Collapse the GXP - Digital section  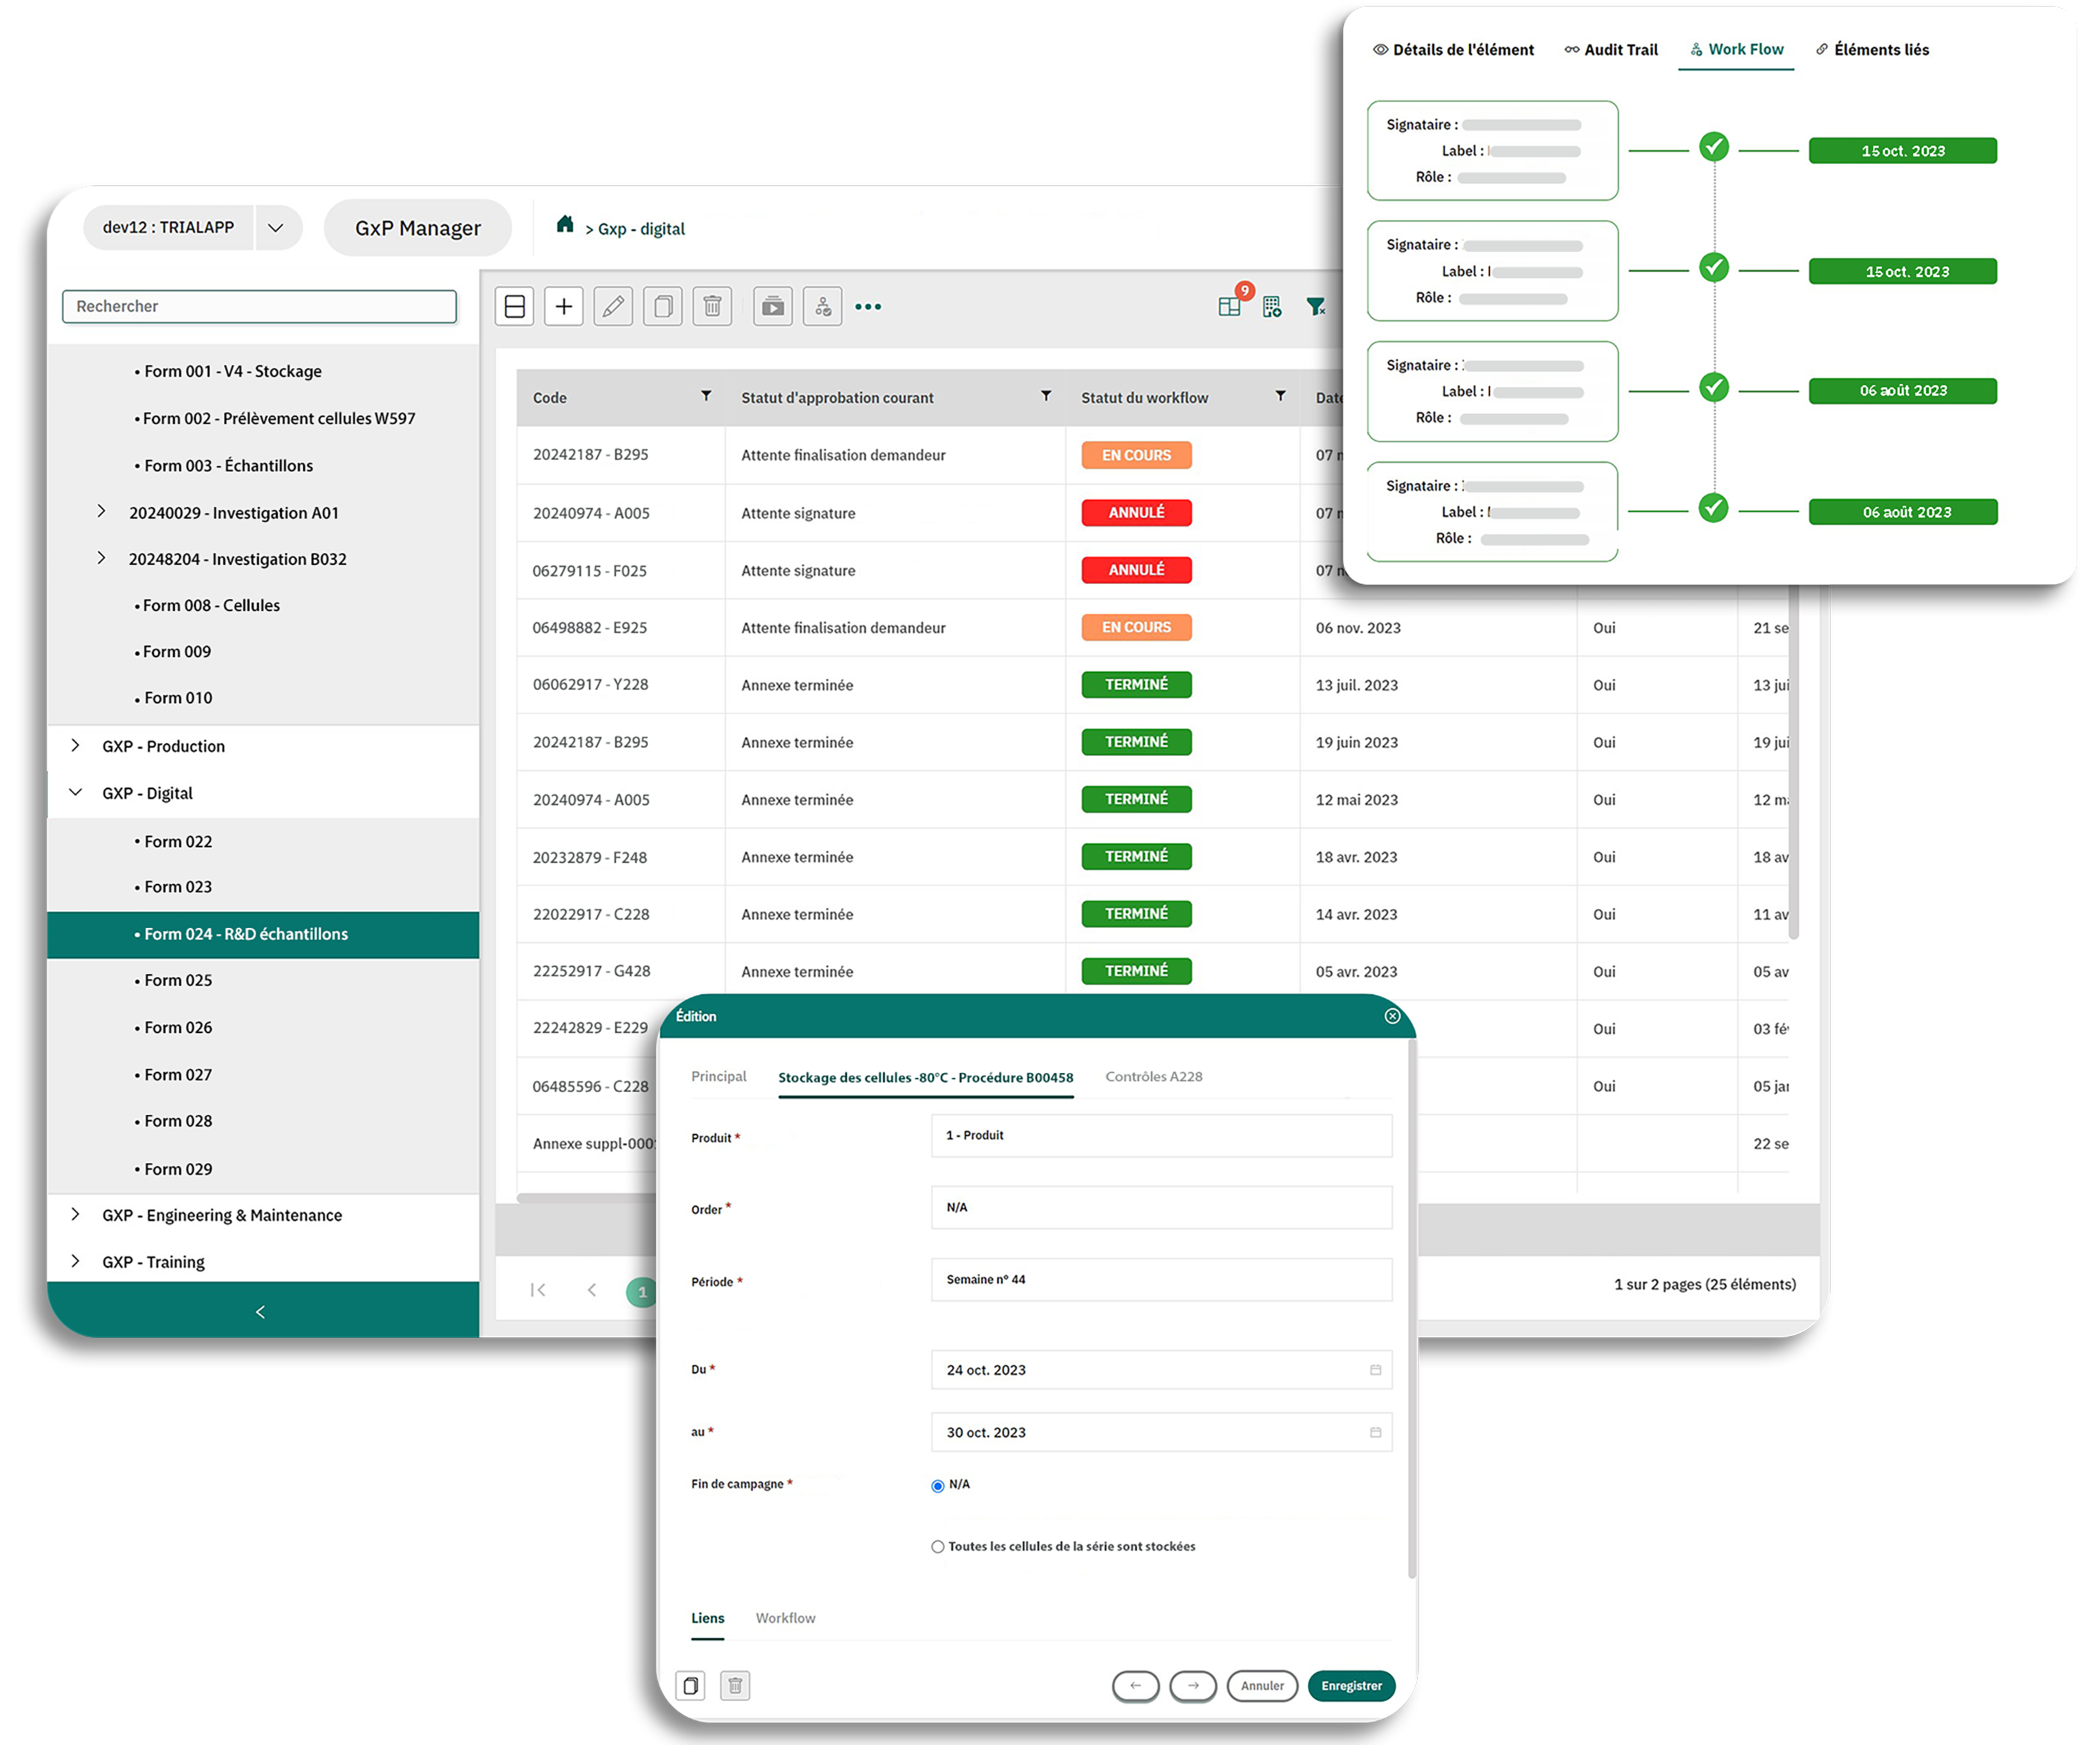76,792
